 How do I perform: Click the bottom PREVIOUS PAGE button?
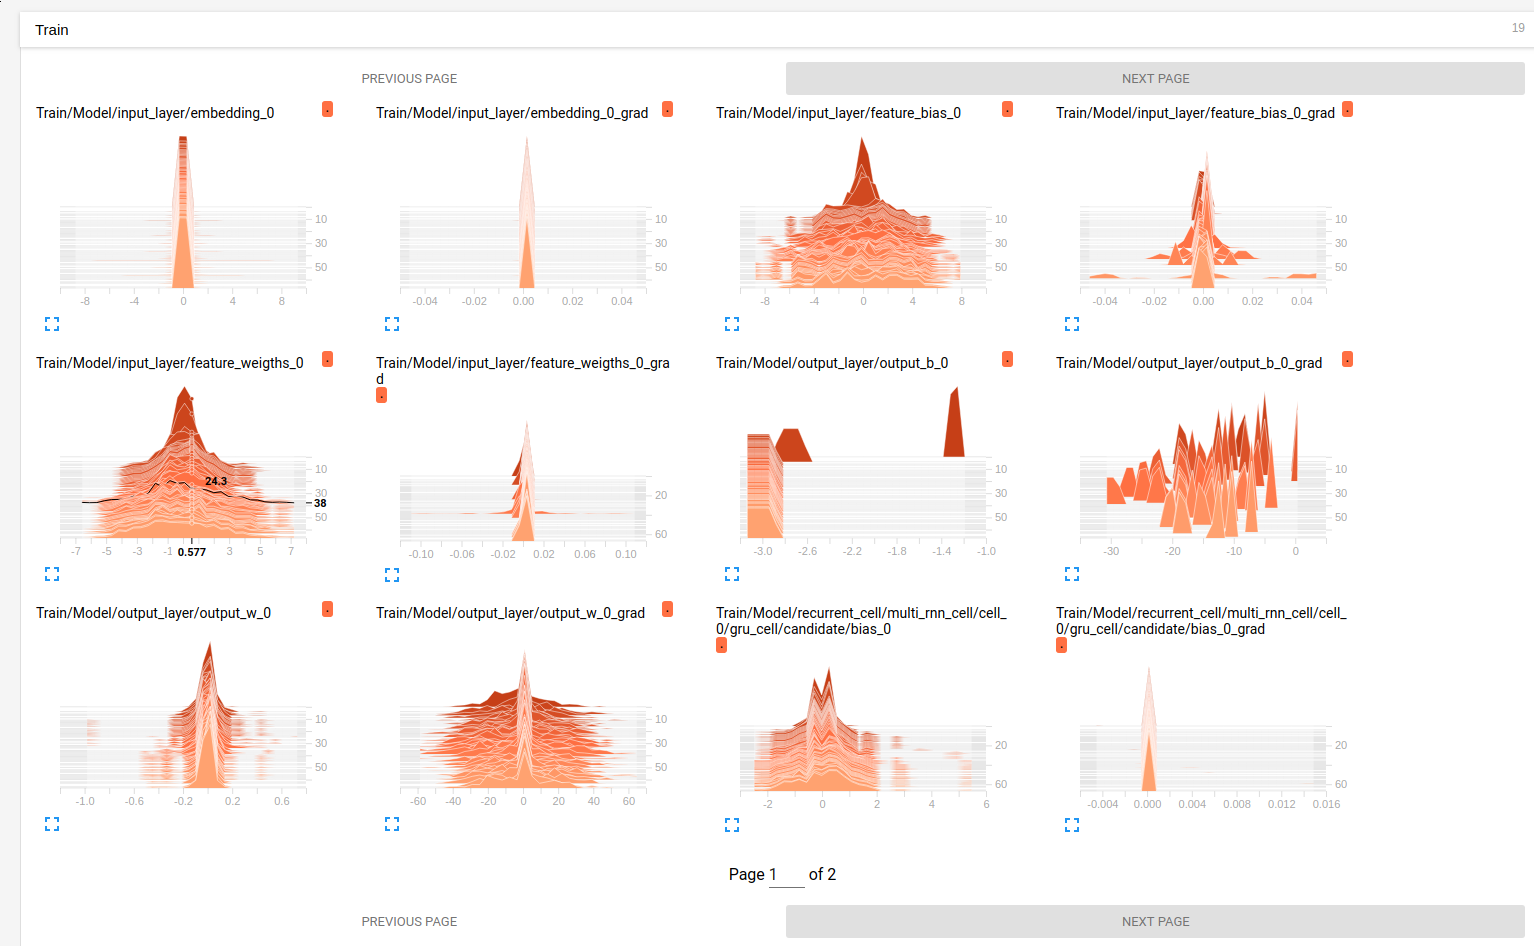pos(409,921)
